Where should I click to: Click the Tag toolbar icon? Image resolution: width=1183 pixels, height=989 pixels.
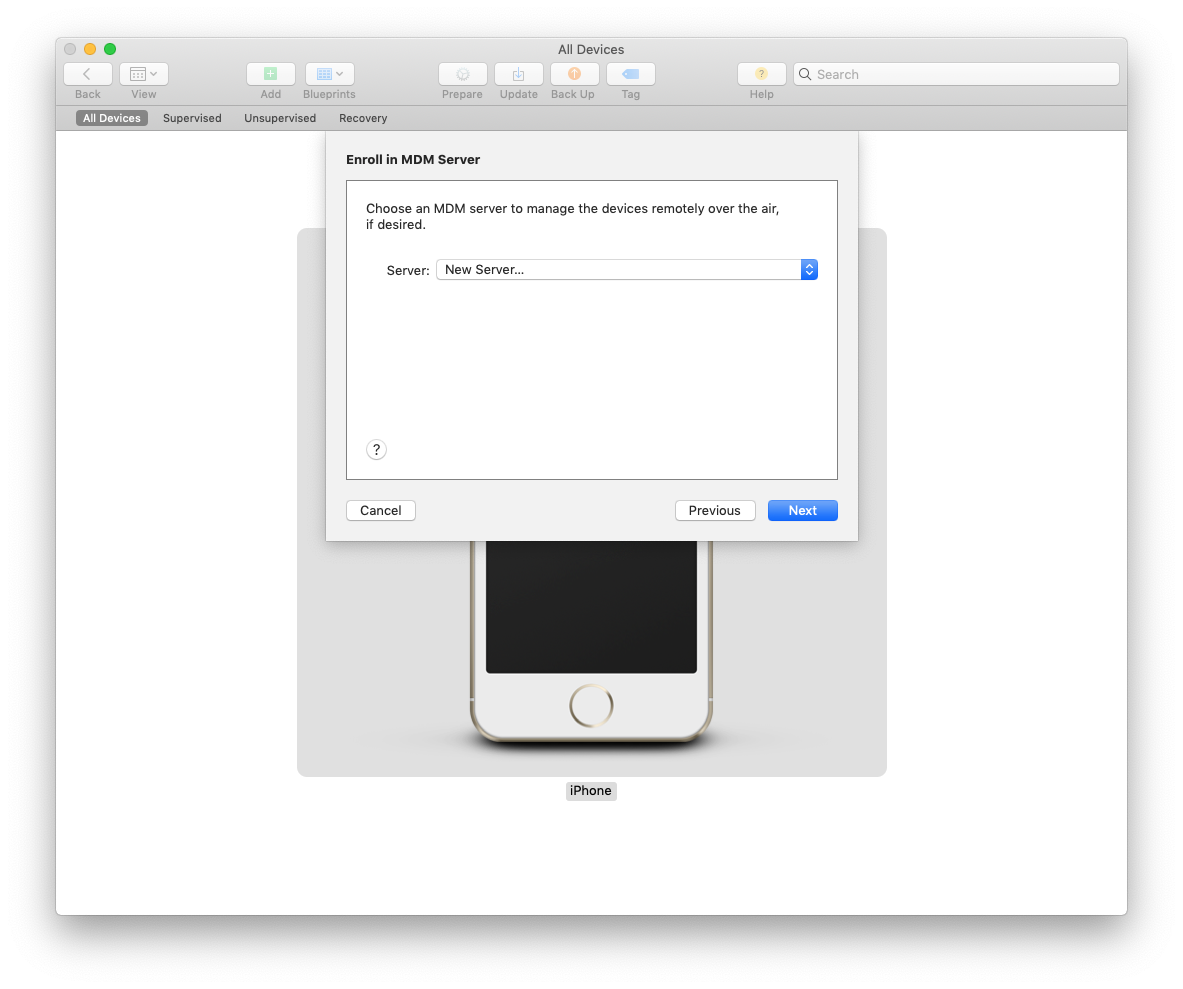[x=630, y=74]
